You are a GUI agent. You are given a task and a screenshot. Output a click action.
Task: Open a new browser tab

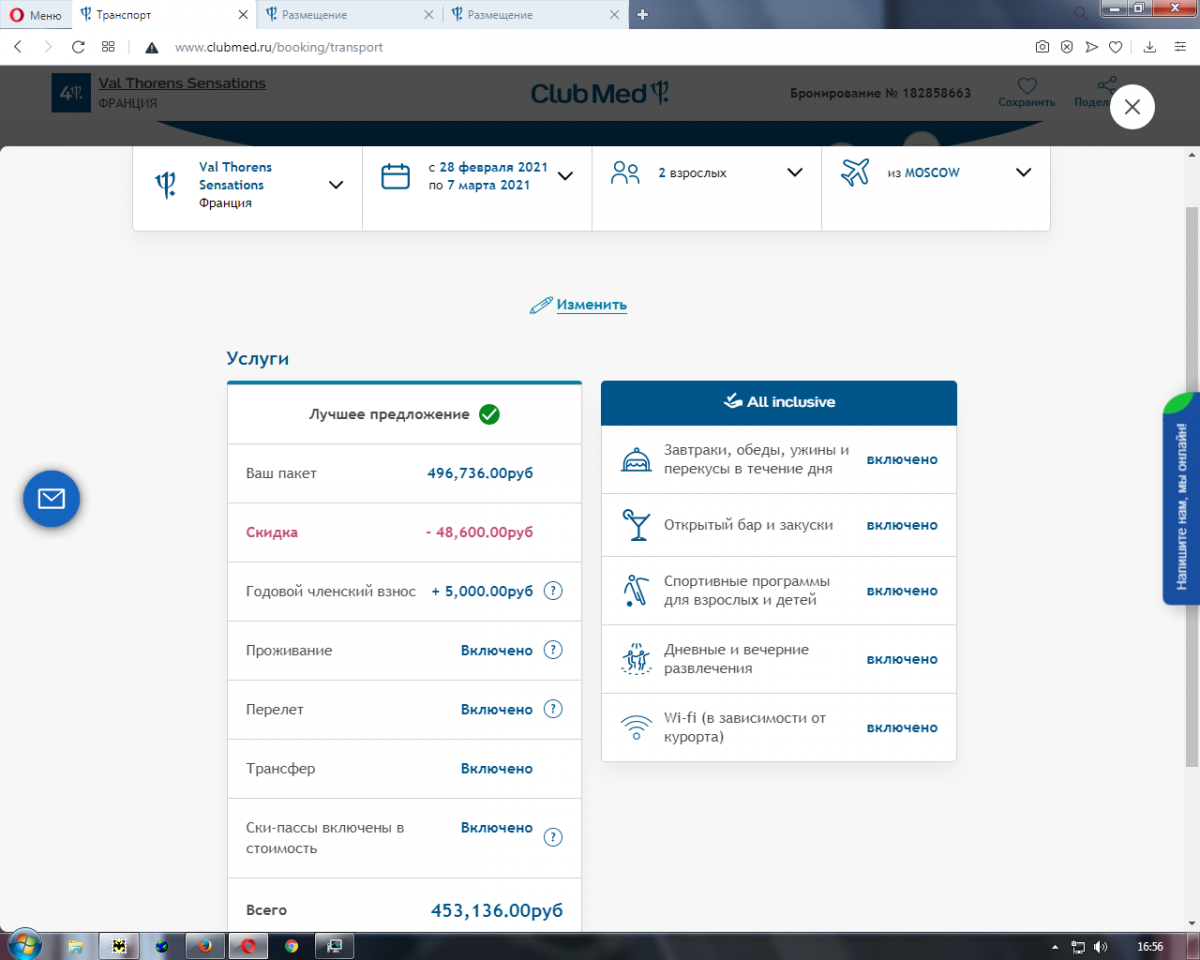[x=642, y=15]
